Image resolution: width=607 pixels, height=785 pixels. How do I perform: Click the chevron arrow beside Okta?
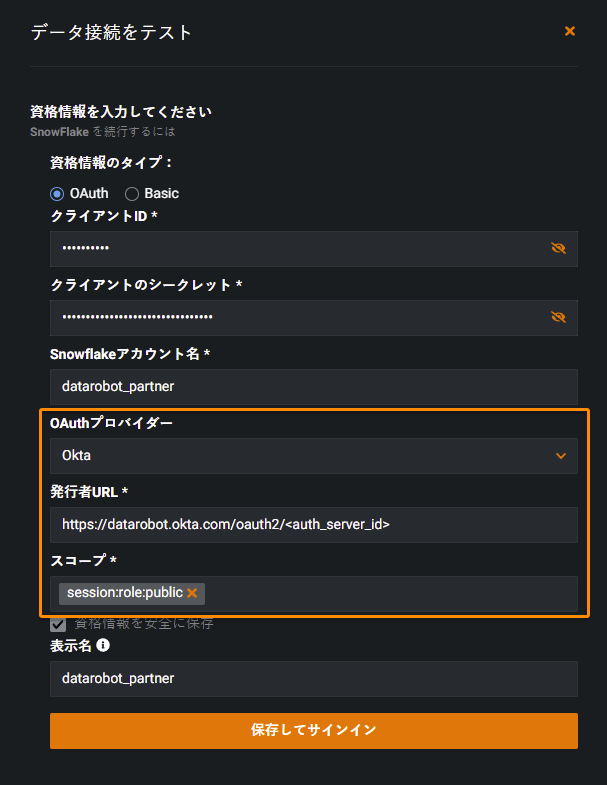561,456
